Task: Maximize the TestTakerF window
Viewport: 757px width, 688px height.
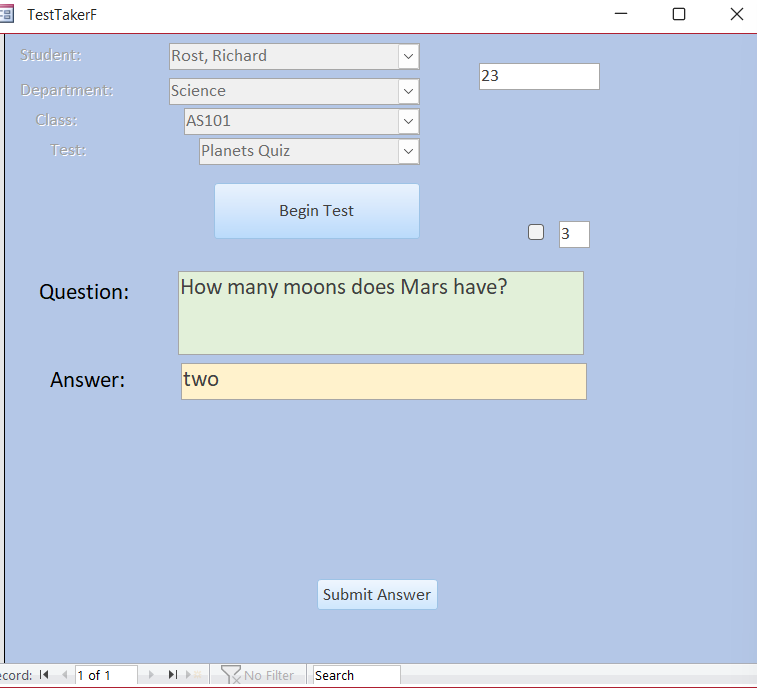Action: point(679,14)
